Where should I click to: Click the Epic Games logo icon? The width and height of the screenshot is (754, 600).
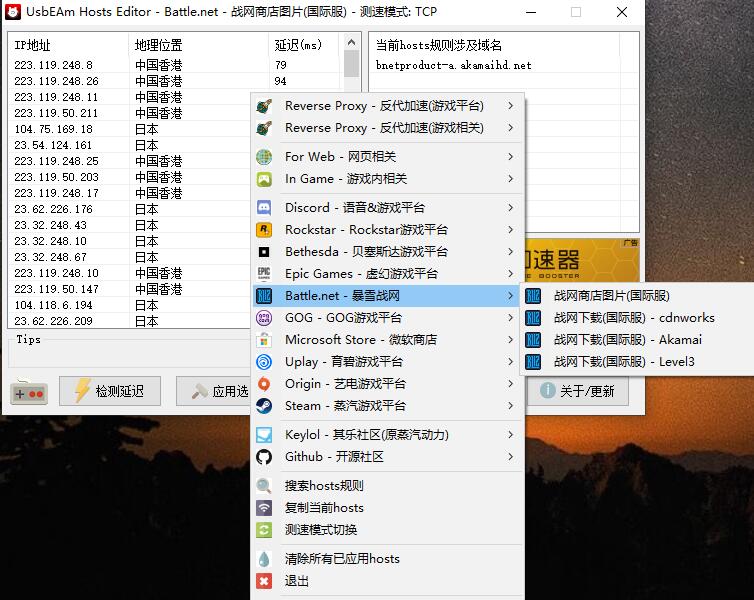(x=264, y=274)
